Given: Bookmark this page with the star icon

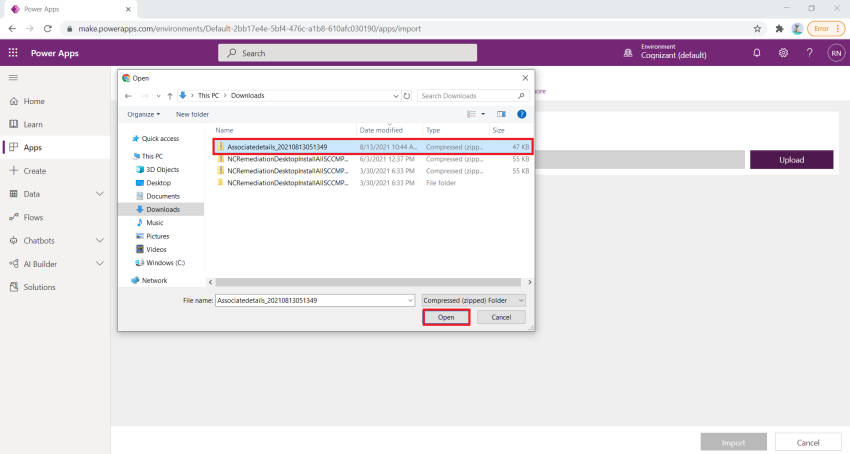Looking at the screenshot, I should pyautogui.click(x=757, y=29).
